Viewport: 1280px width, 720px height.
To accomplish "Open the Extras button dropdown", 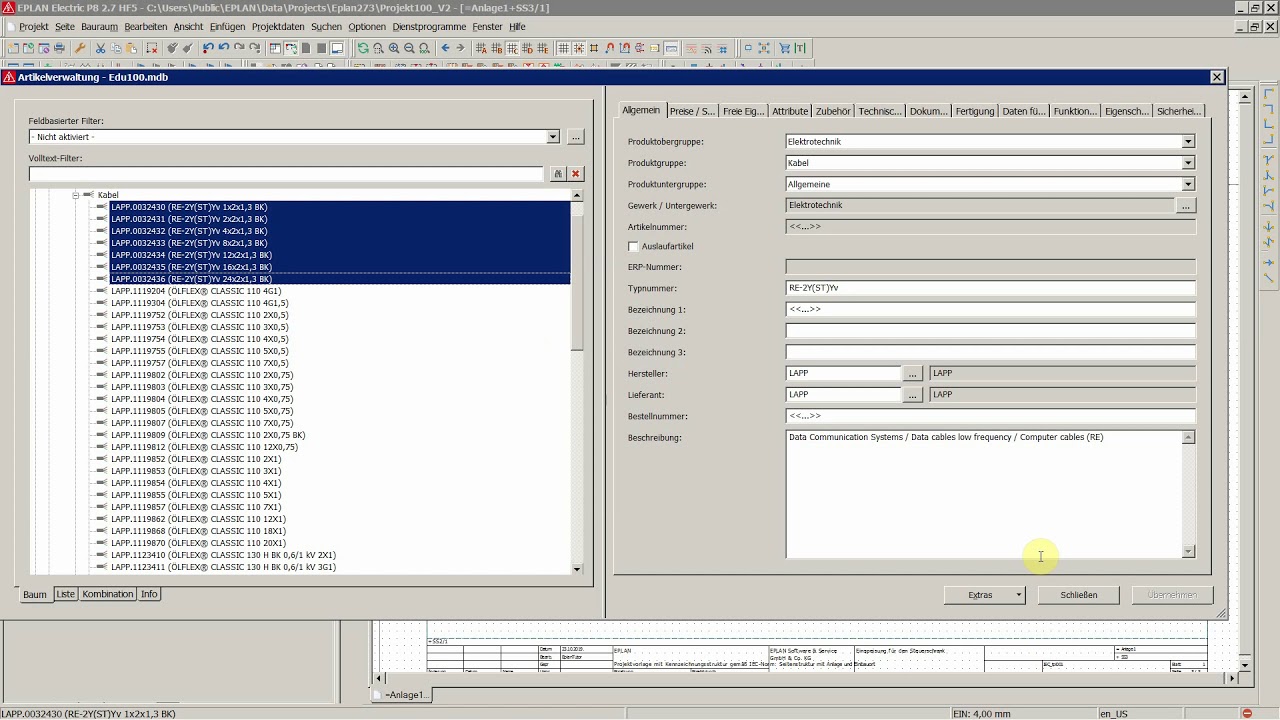I will coord(1019,595).
